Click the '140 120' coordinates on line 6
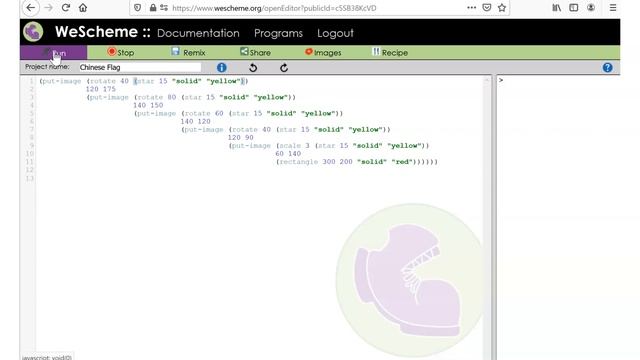This screenshot has height=360, width=640. (x=196, y=121)
